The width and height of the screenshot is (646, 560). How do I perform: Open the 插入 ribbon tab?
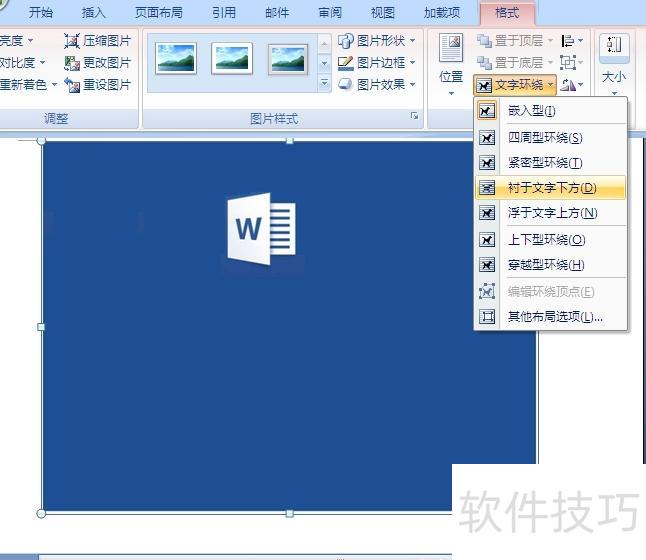pyautogui.click(x=94, y=12)
